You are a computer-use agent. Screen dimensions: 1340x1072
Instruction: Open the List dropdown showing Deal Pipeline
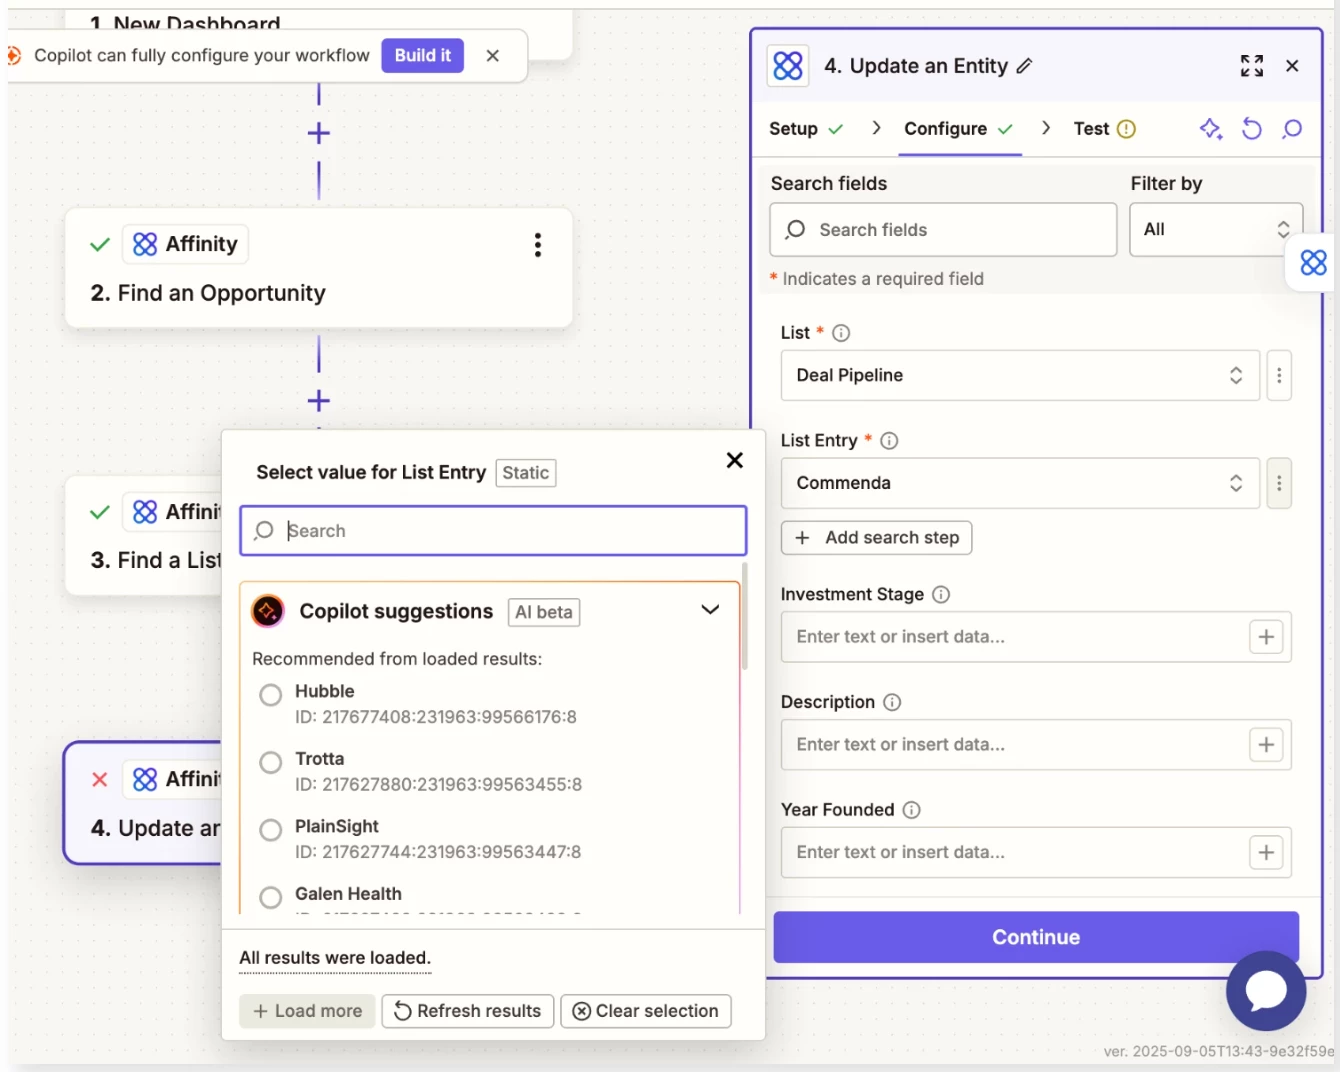(x=1020, y=376)
